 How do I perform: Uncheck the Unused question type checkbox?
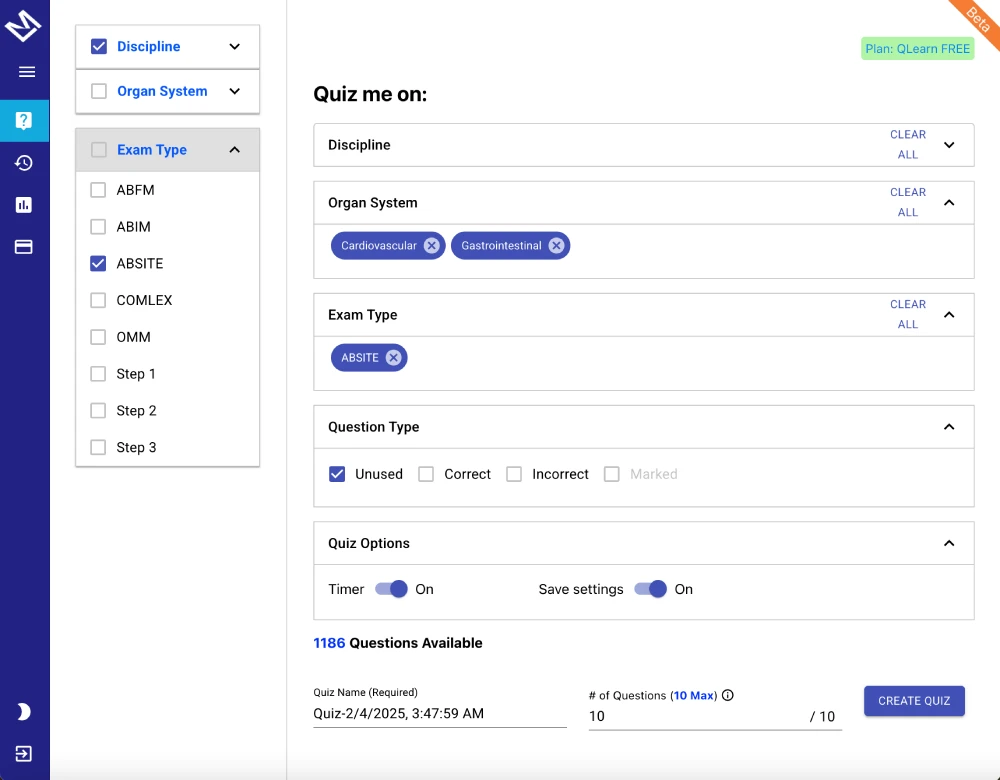(x=337, y=474)
